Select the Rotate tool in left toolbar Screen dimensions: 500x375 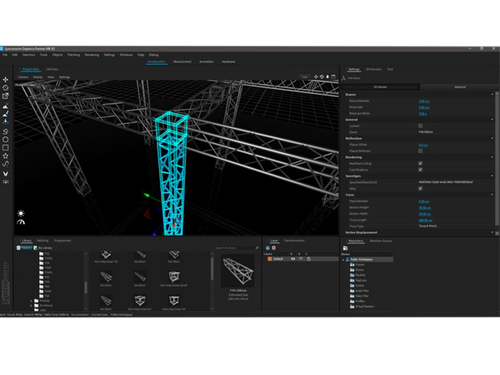[x=6, y=88]
